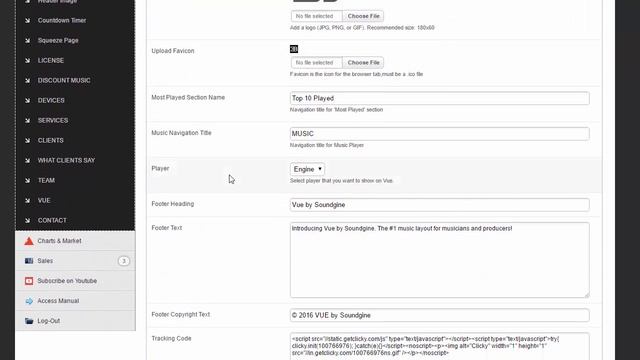The width and height of the screenshot is (640, 360).
Task: Click the Music Navigation Title field
Action: 440,134
